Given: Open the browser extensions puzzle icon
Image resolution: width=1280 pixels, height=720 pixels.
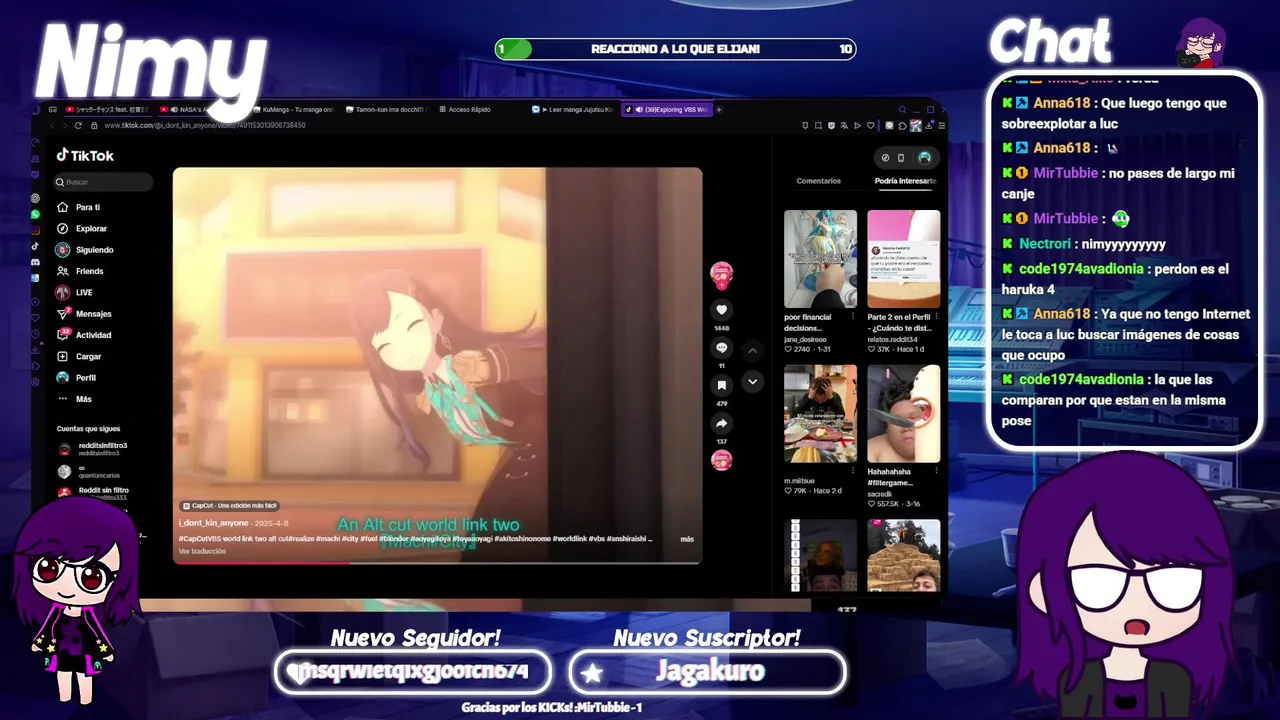Looking at the screenshot, I should [x=903, y=126].
